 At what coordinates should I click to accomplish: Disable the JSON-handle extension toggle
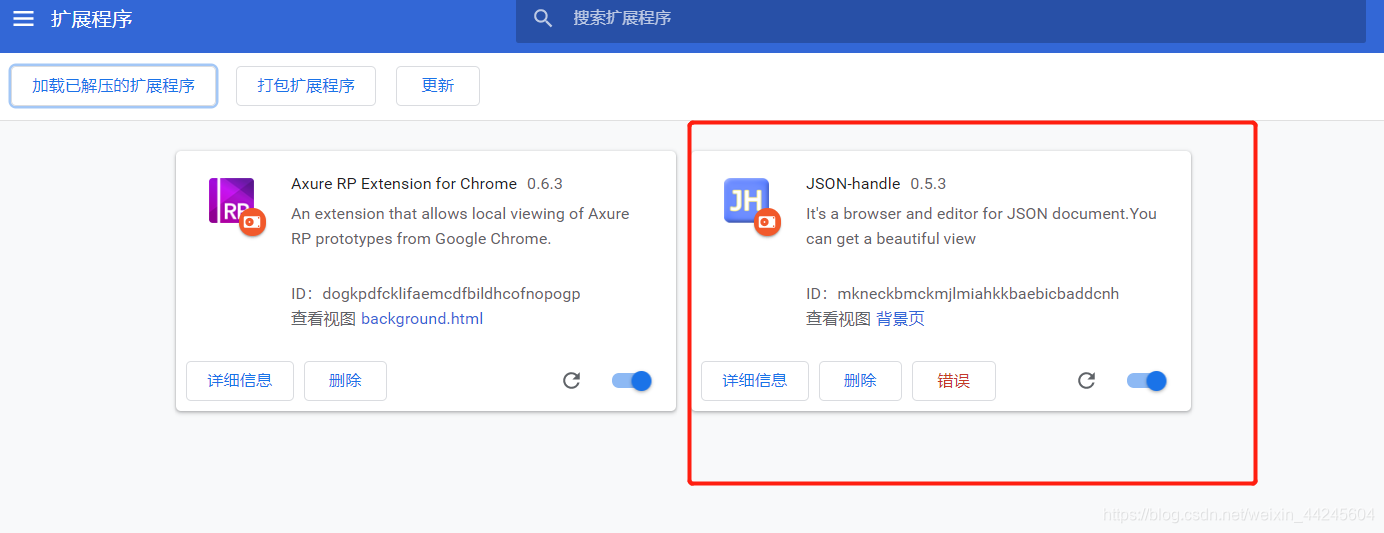pos(1147,381)
